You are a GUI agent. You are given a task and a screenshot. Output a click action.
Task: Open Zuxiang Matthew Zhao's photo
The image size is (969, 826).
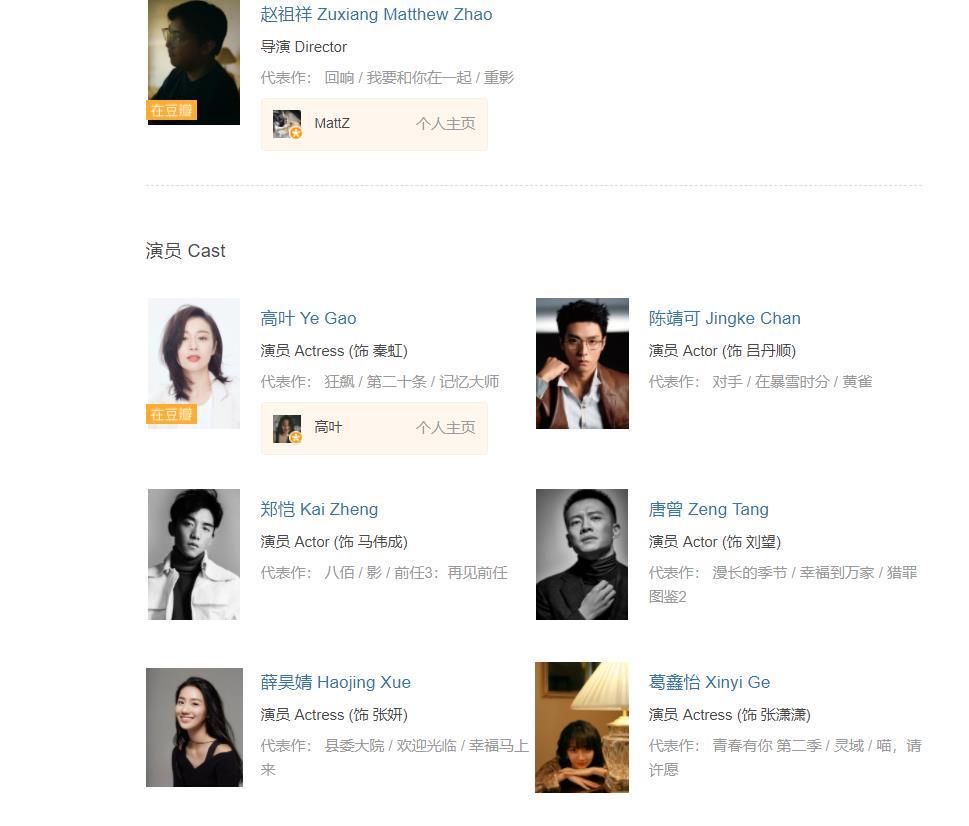[x=194, y=62]
